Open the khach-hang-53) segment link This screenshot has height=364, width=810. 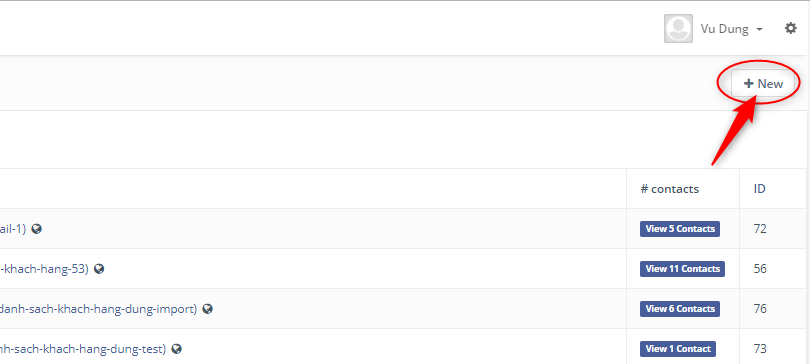click(45, 269)
